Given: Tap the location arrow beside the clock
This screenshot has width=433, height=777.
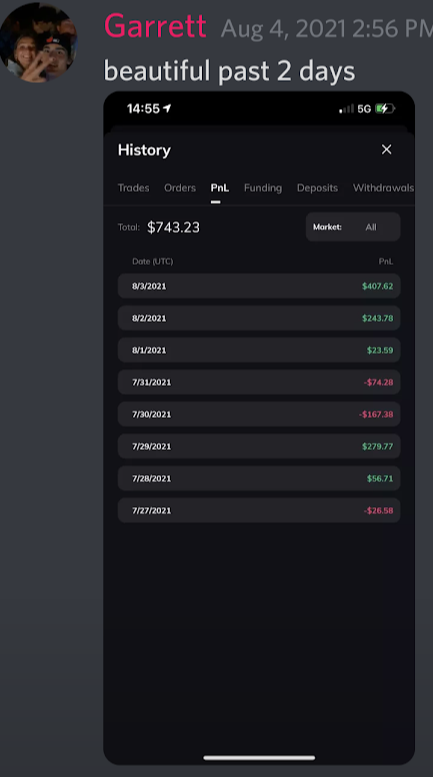Looking at the screenshot, I should coord(167,108).
